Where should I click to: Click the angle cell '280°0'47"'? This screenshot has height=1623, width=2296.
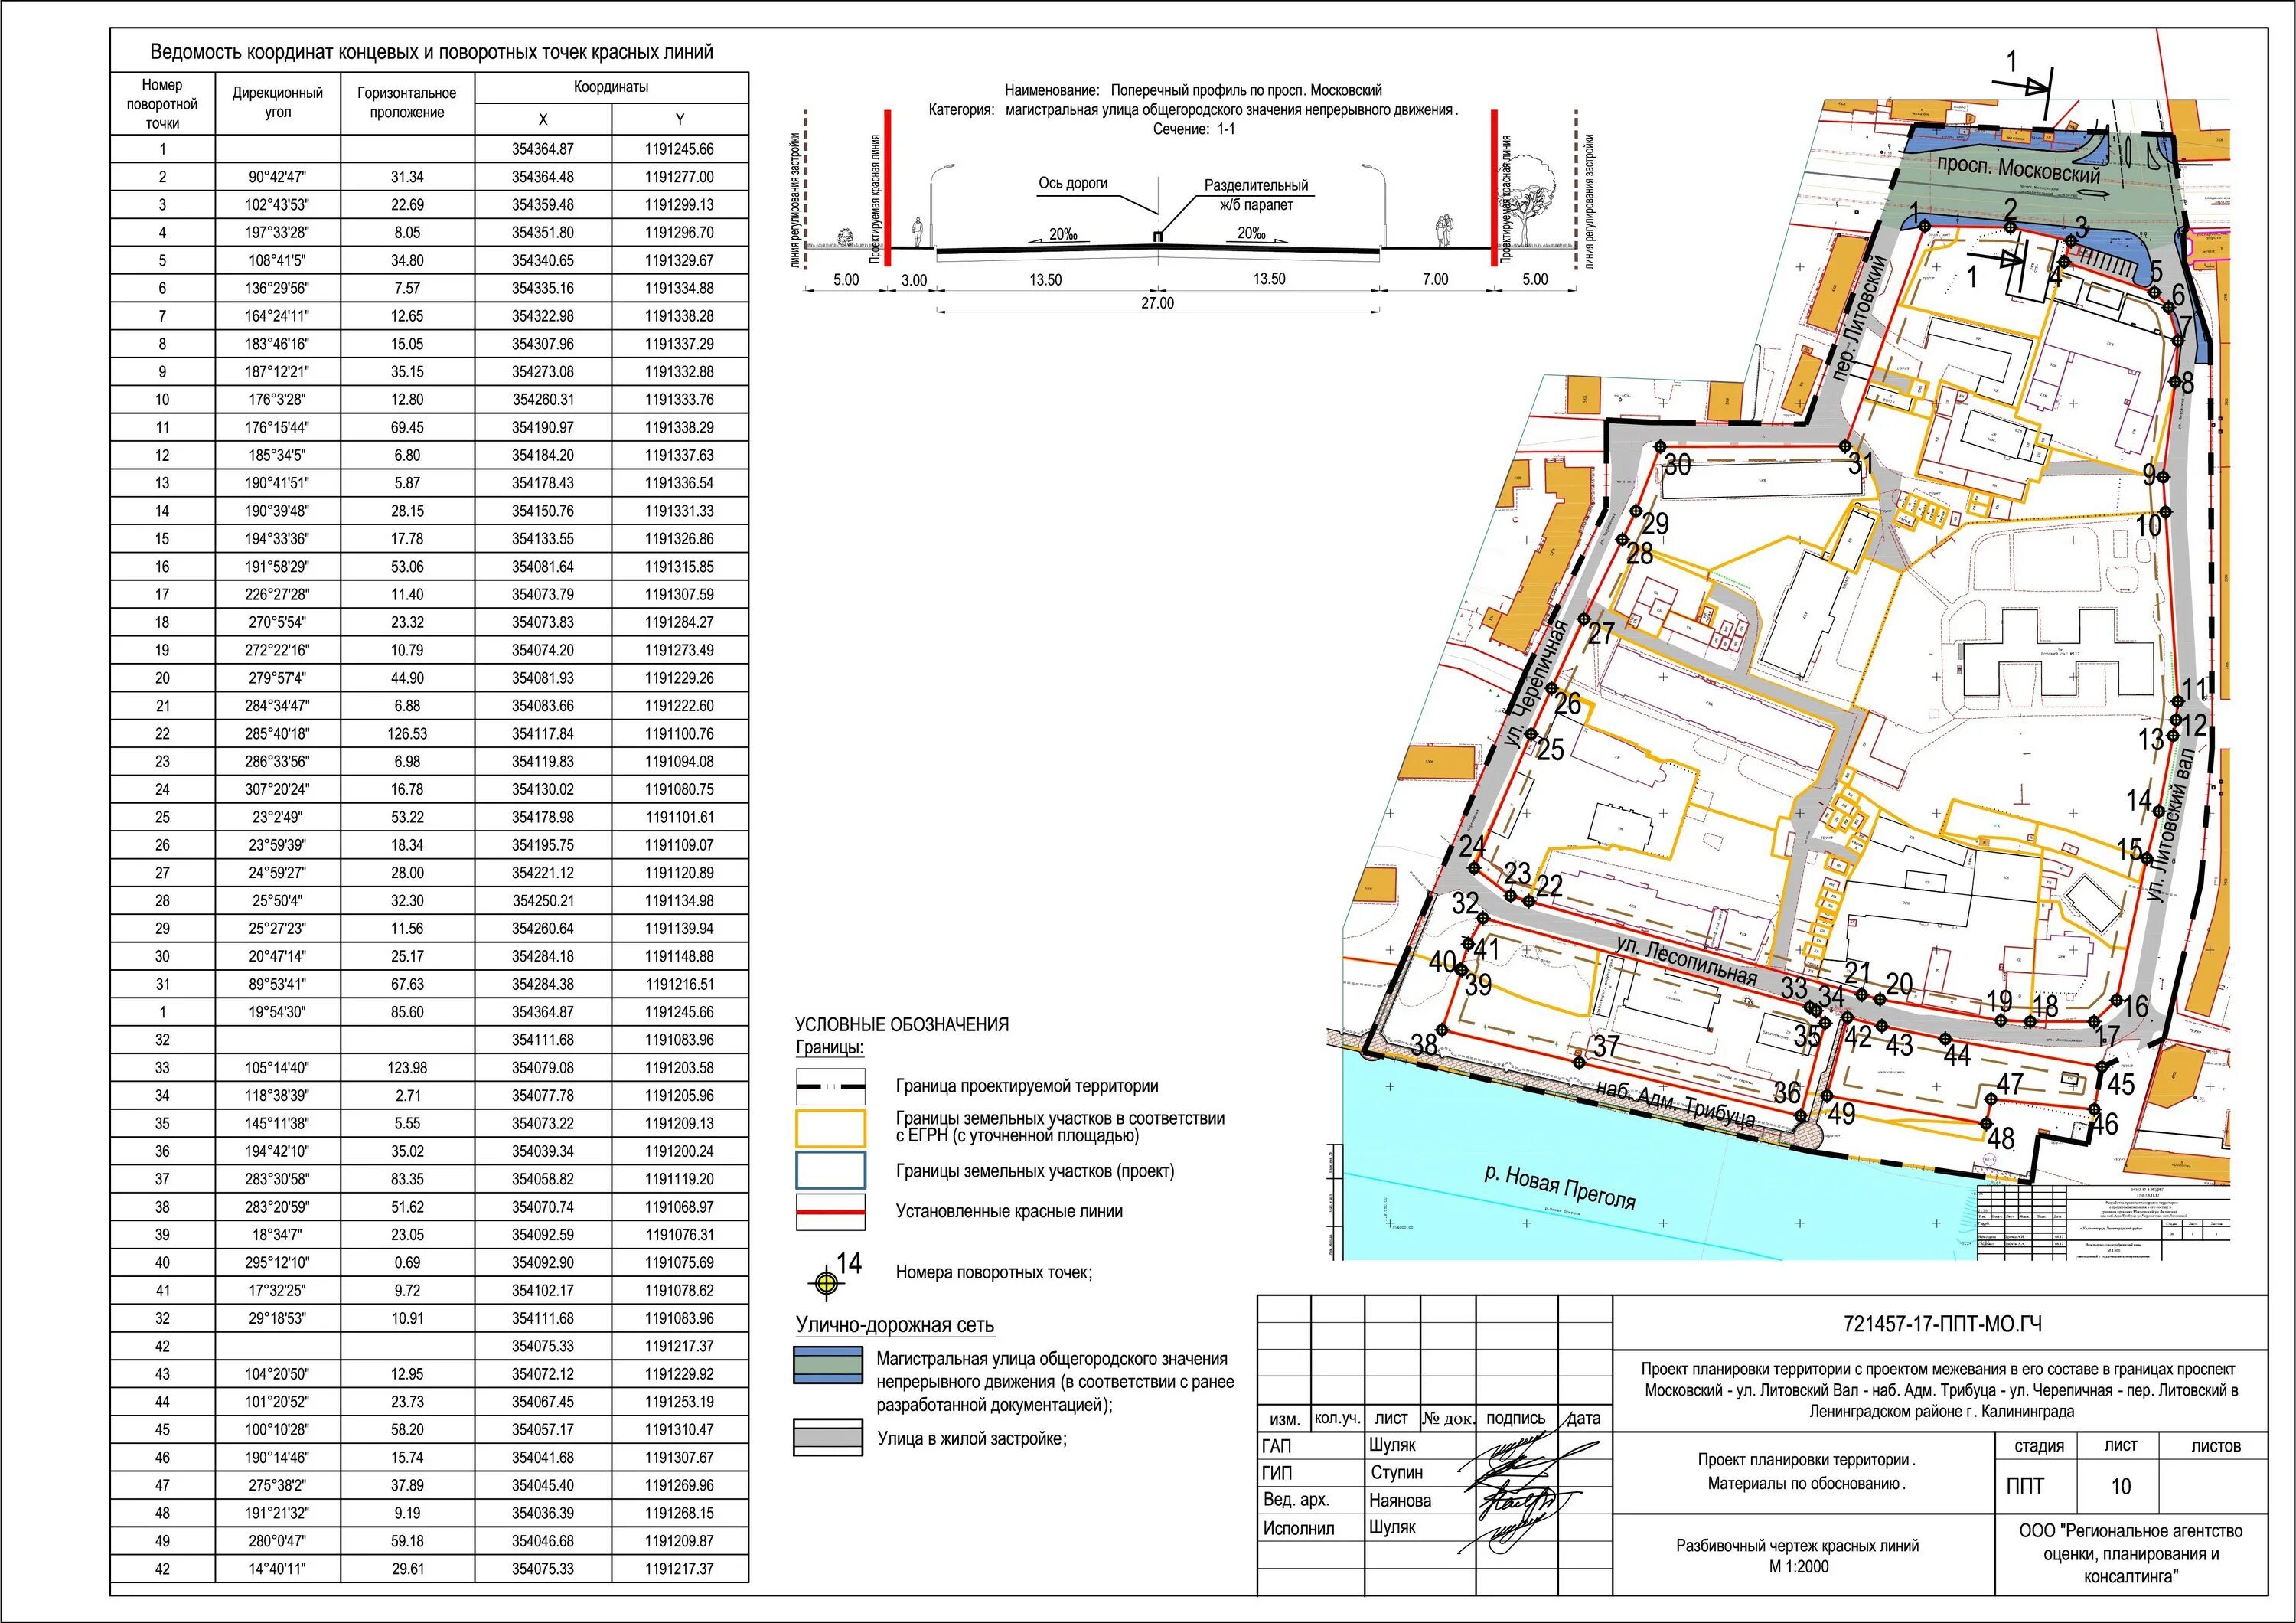click(x=278, y=1541)
